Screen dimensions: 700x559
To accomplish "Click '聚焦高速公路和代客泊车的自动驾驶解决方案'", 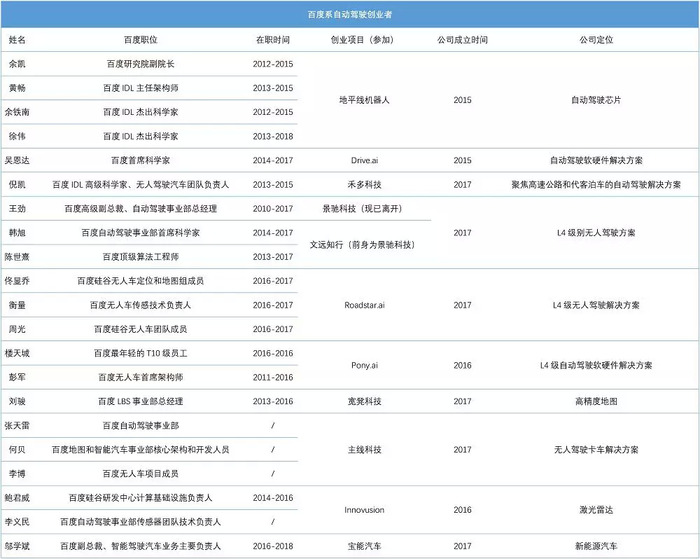I will [596, 184].
